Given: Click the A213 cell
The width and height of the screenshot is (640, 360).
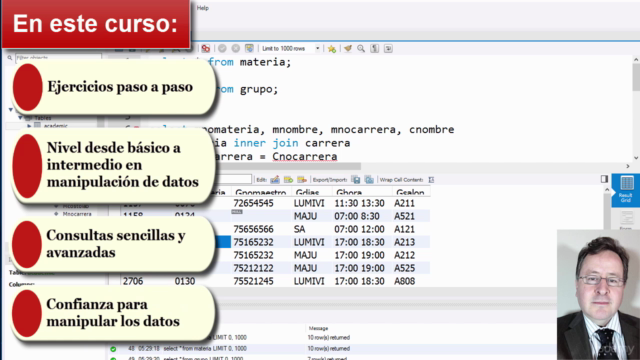Looking at the screenshot, I should pos(404,242).
